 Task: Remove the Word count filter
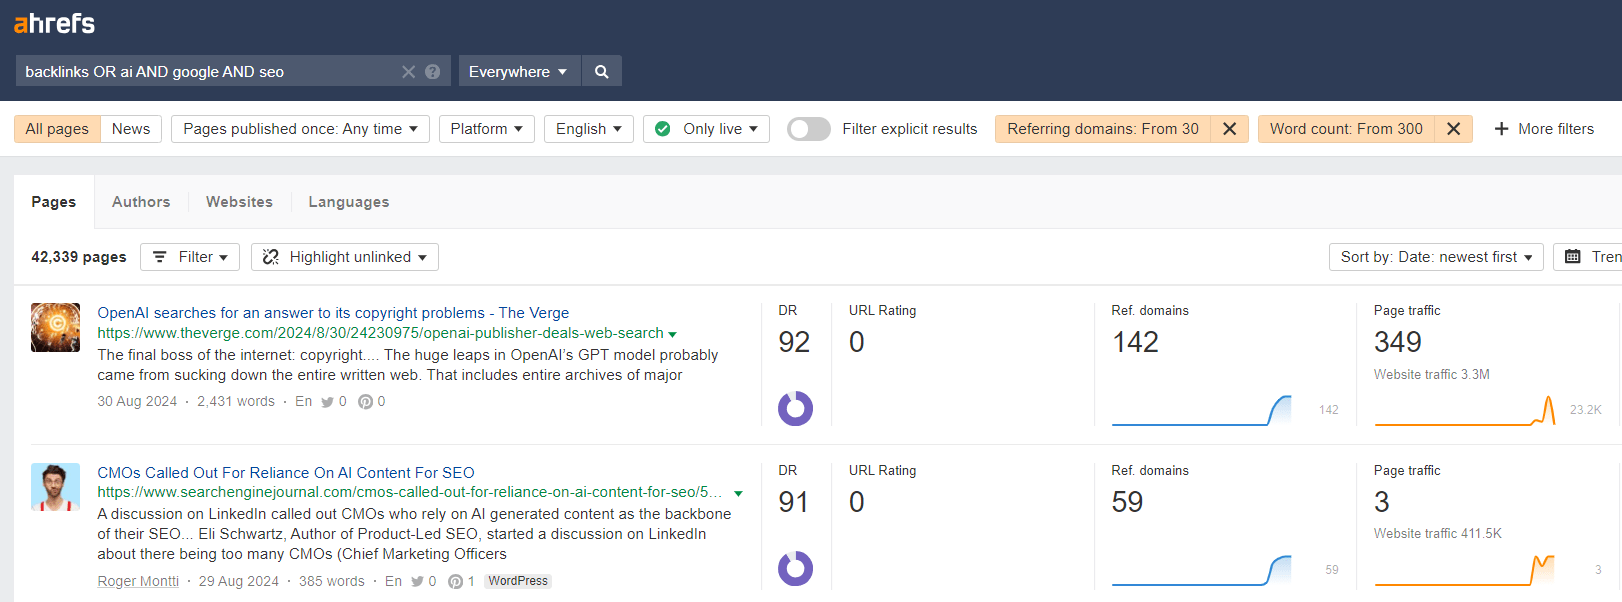(x=1454, y=129)
